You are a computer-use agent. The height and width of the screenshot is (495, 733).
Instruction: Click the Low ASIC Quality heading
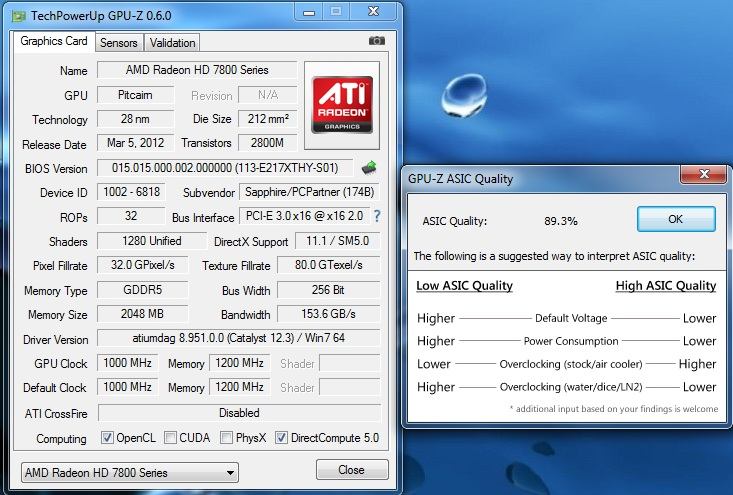pyautogui.click(x=465, y=286)
